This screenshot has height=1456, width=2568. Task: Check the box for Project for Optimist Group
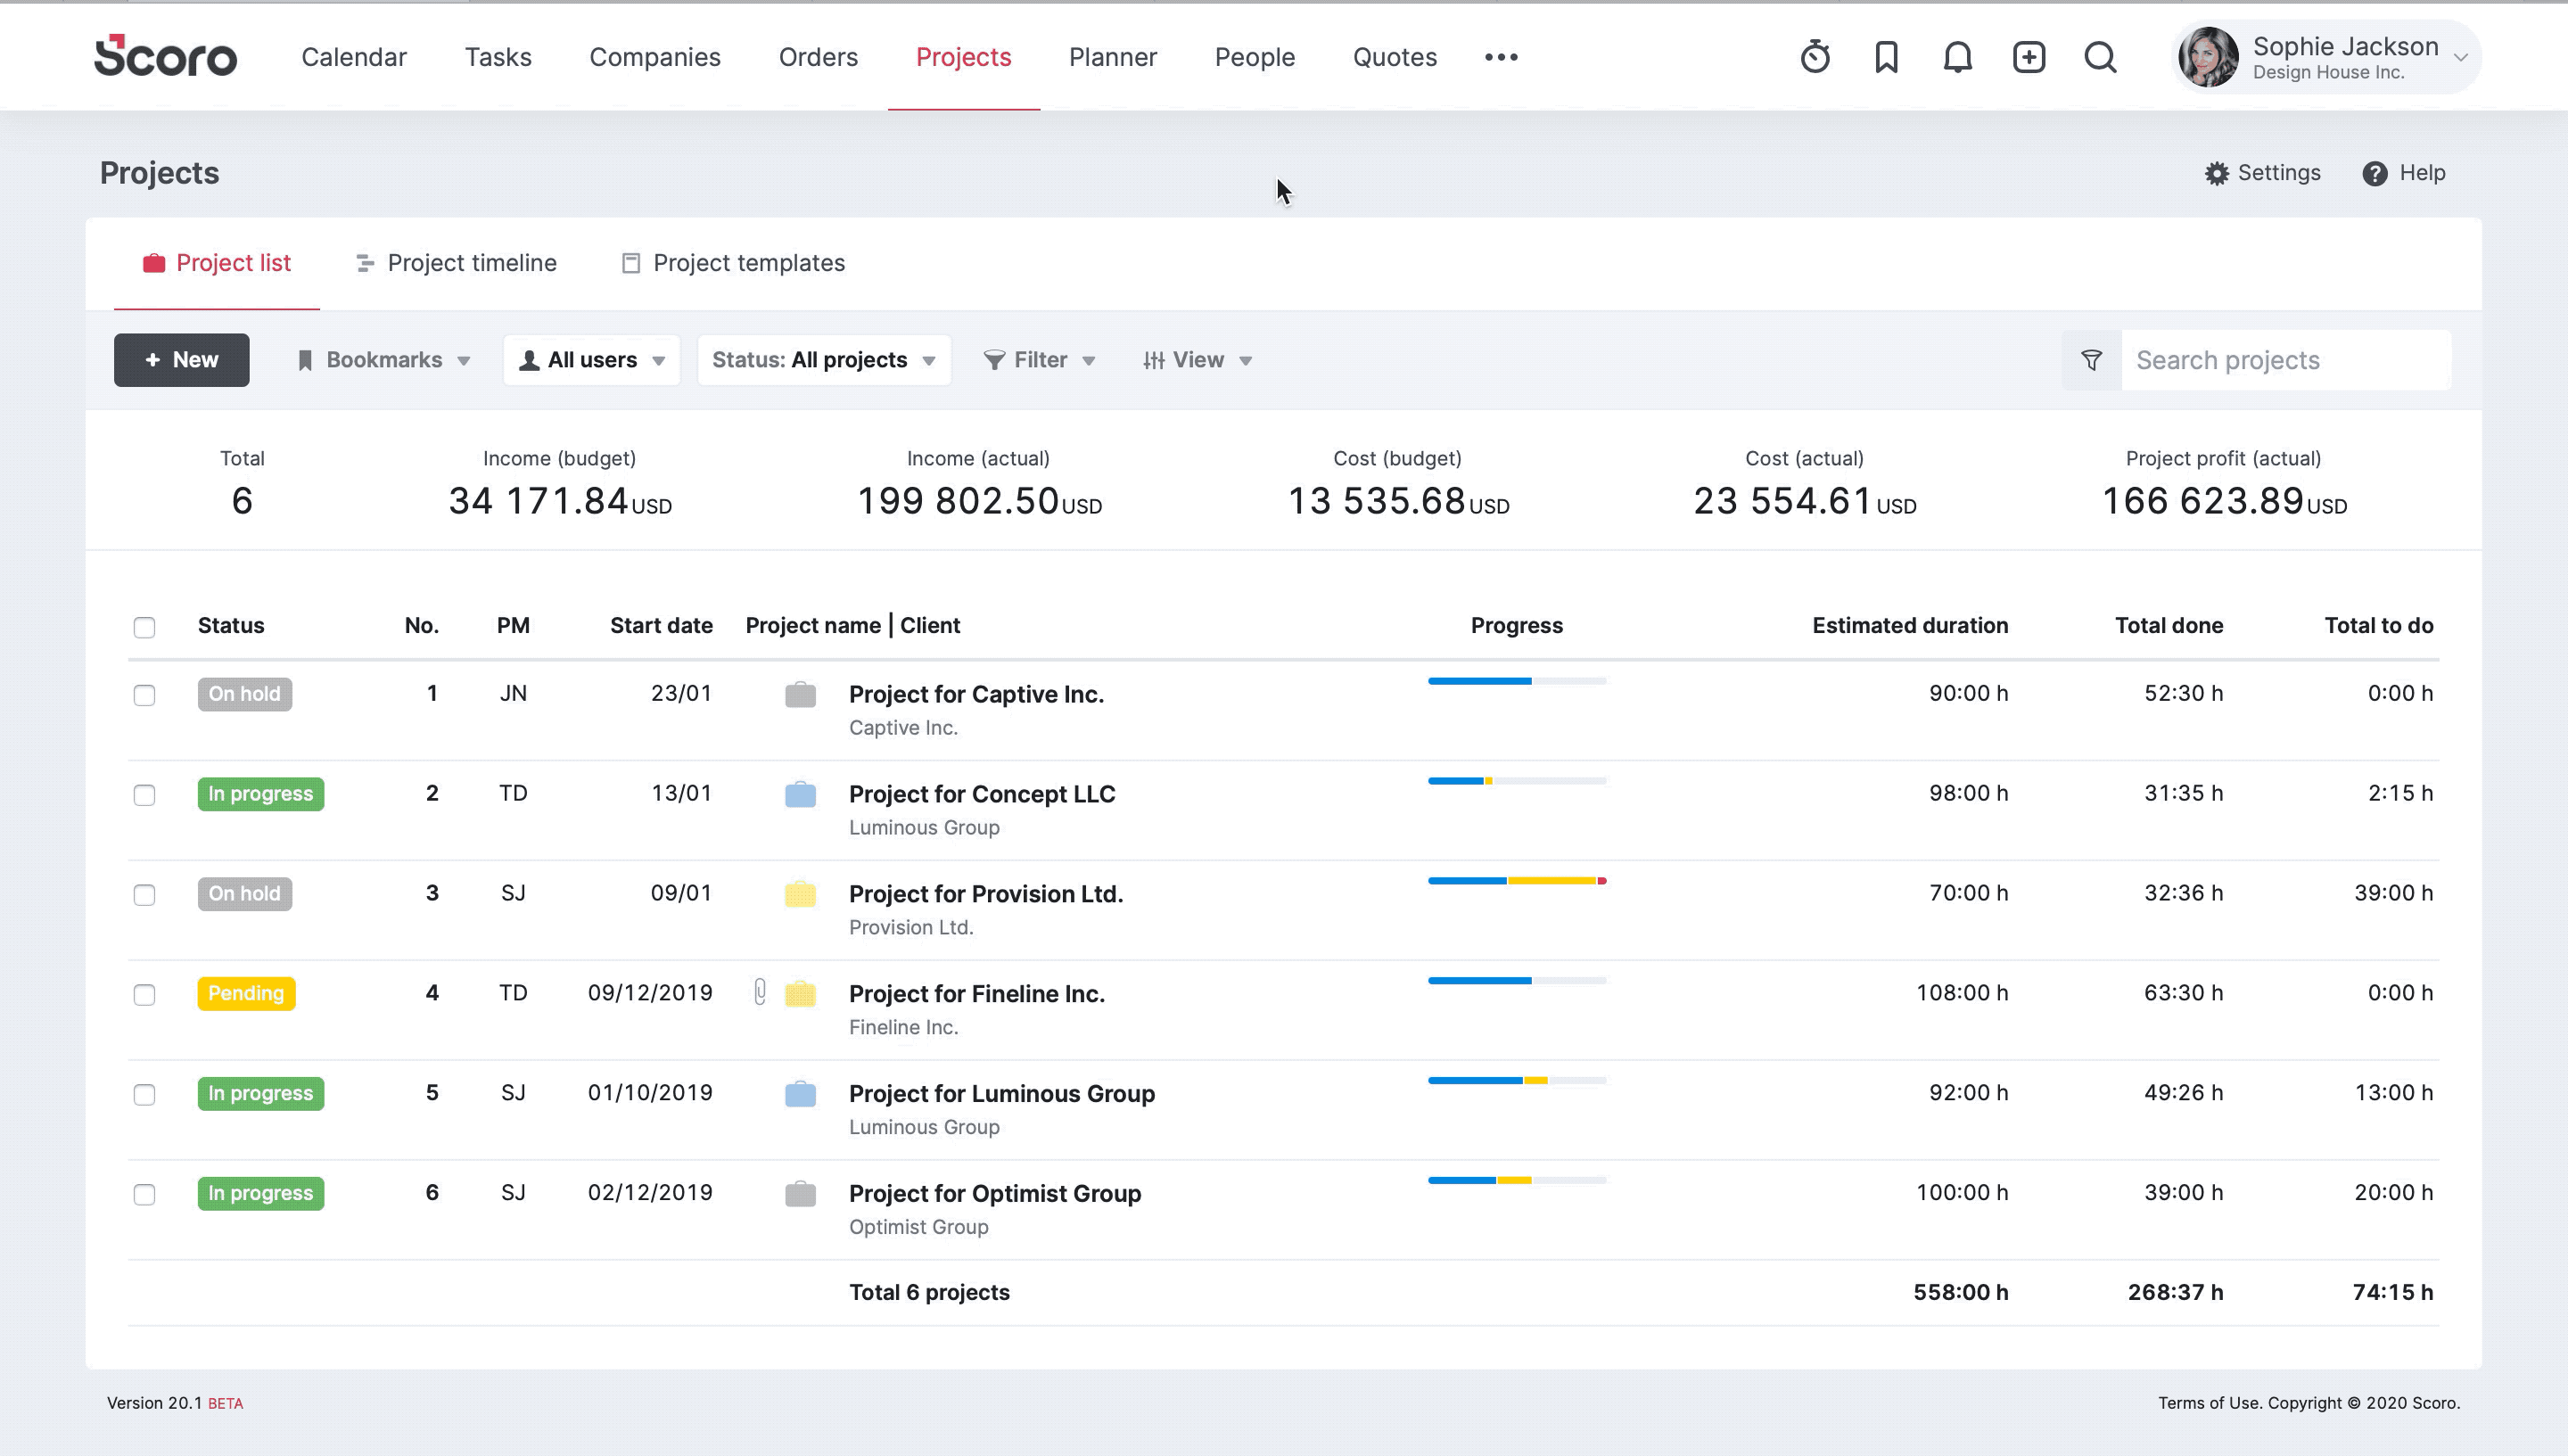pyautogui.click(x=144, y=1195)
